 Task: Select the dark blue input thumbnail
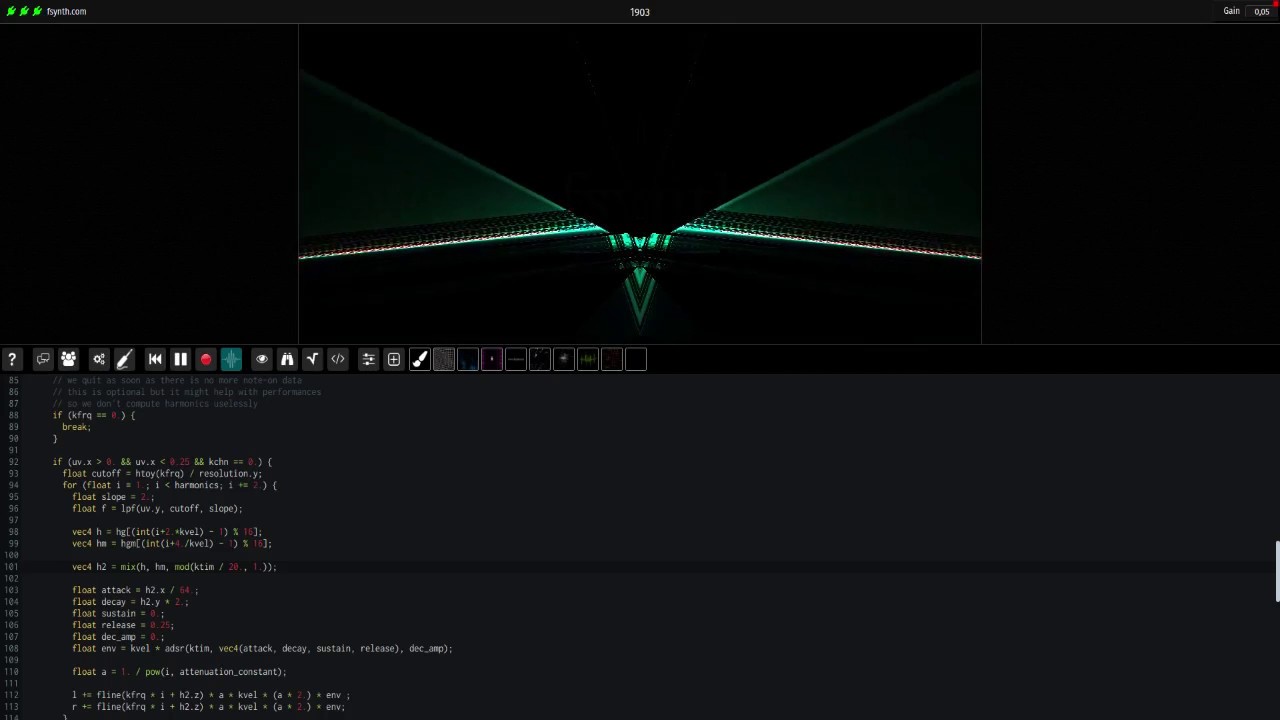pos(468,359)
